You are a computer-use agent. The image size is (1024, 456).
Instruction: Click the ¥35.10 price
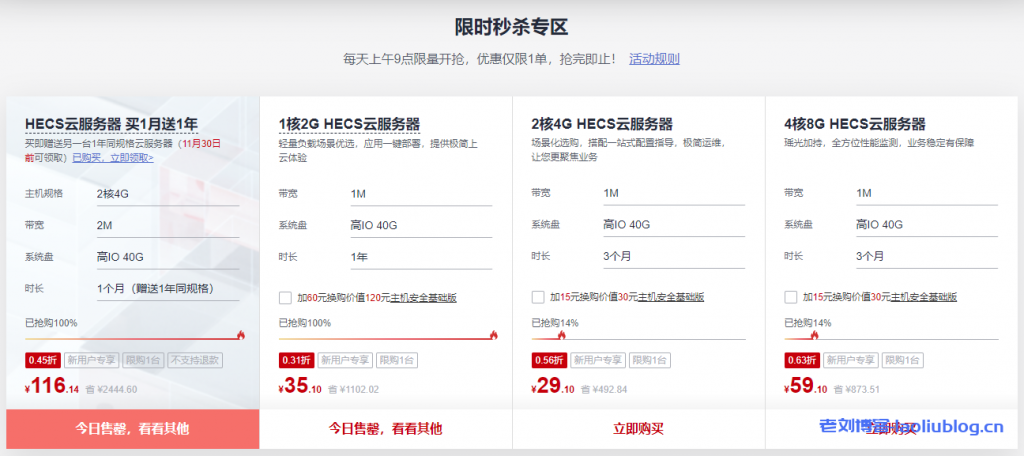click(x=300, y=387)
